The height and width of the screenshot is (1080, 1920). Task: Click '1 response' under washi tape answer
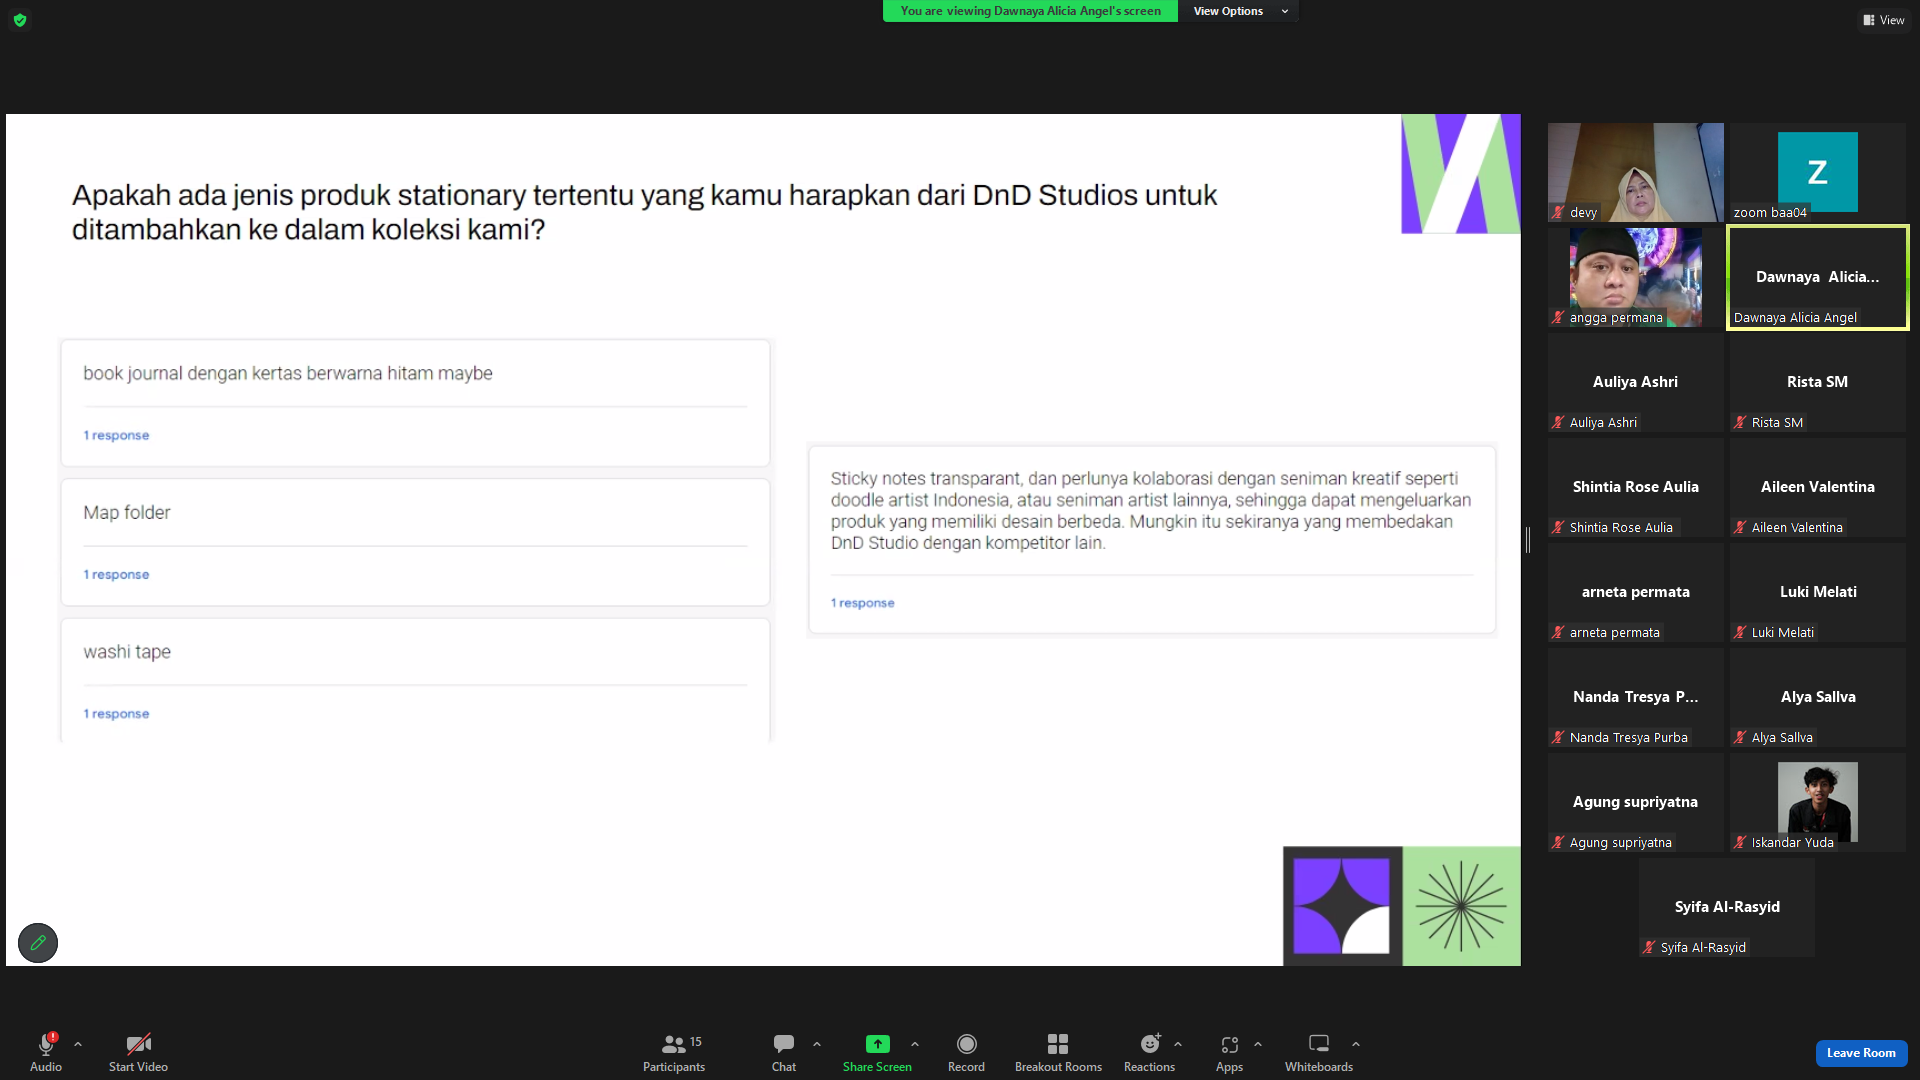coord(116,713)
